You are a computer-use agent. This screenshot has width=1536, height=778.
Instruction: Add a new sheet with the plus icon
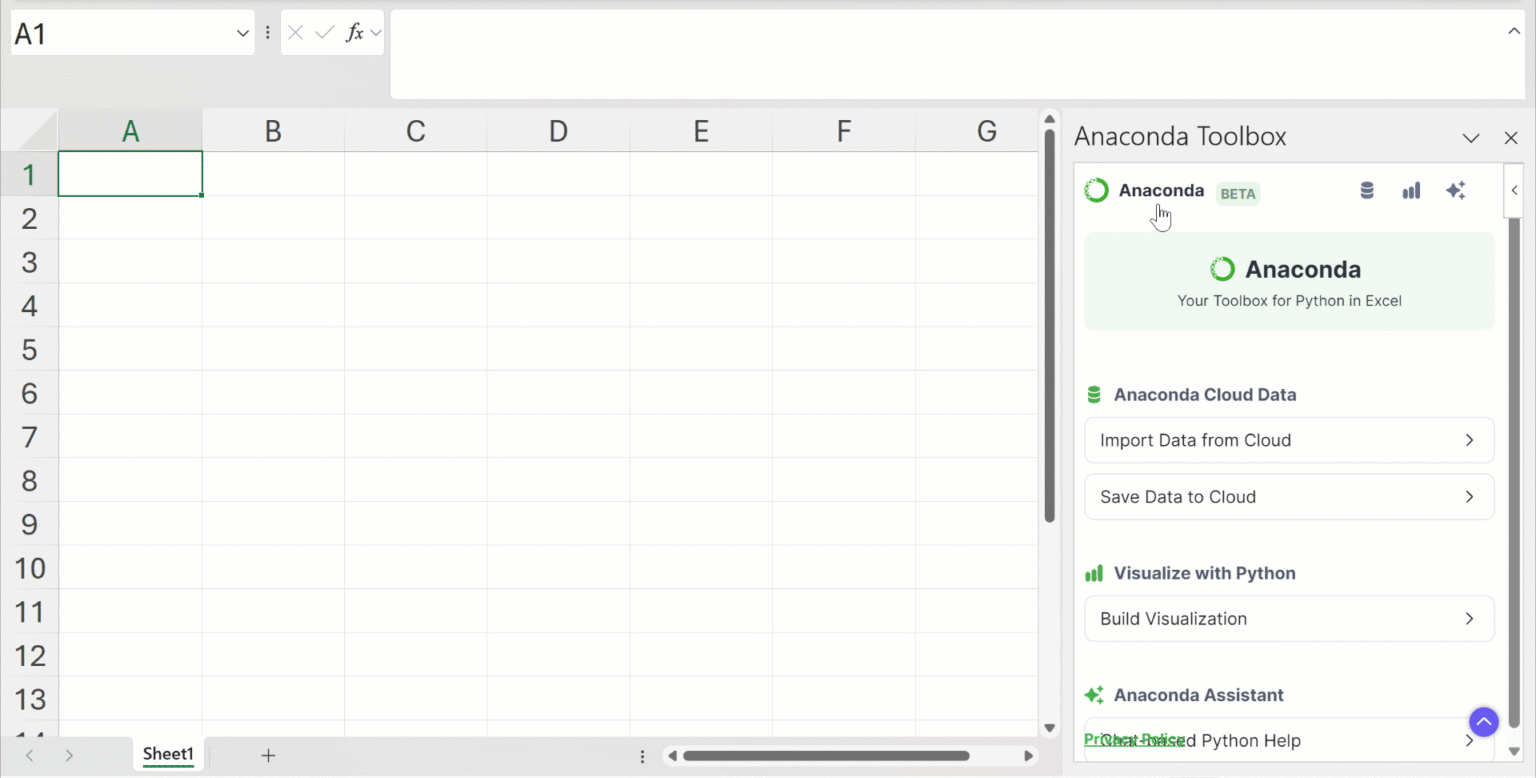(268, 755)
